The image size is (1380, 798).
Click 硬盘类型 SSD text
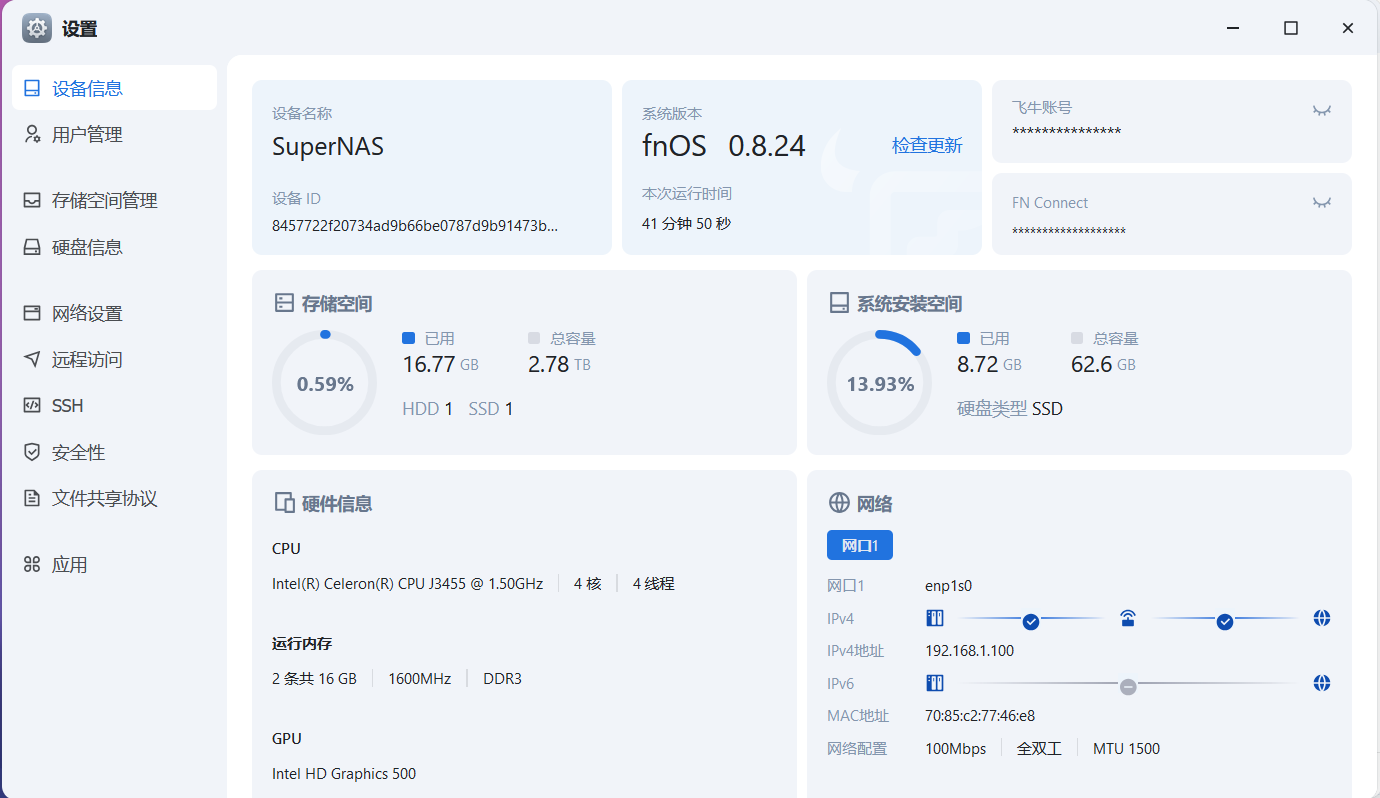[1010, 409]
